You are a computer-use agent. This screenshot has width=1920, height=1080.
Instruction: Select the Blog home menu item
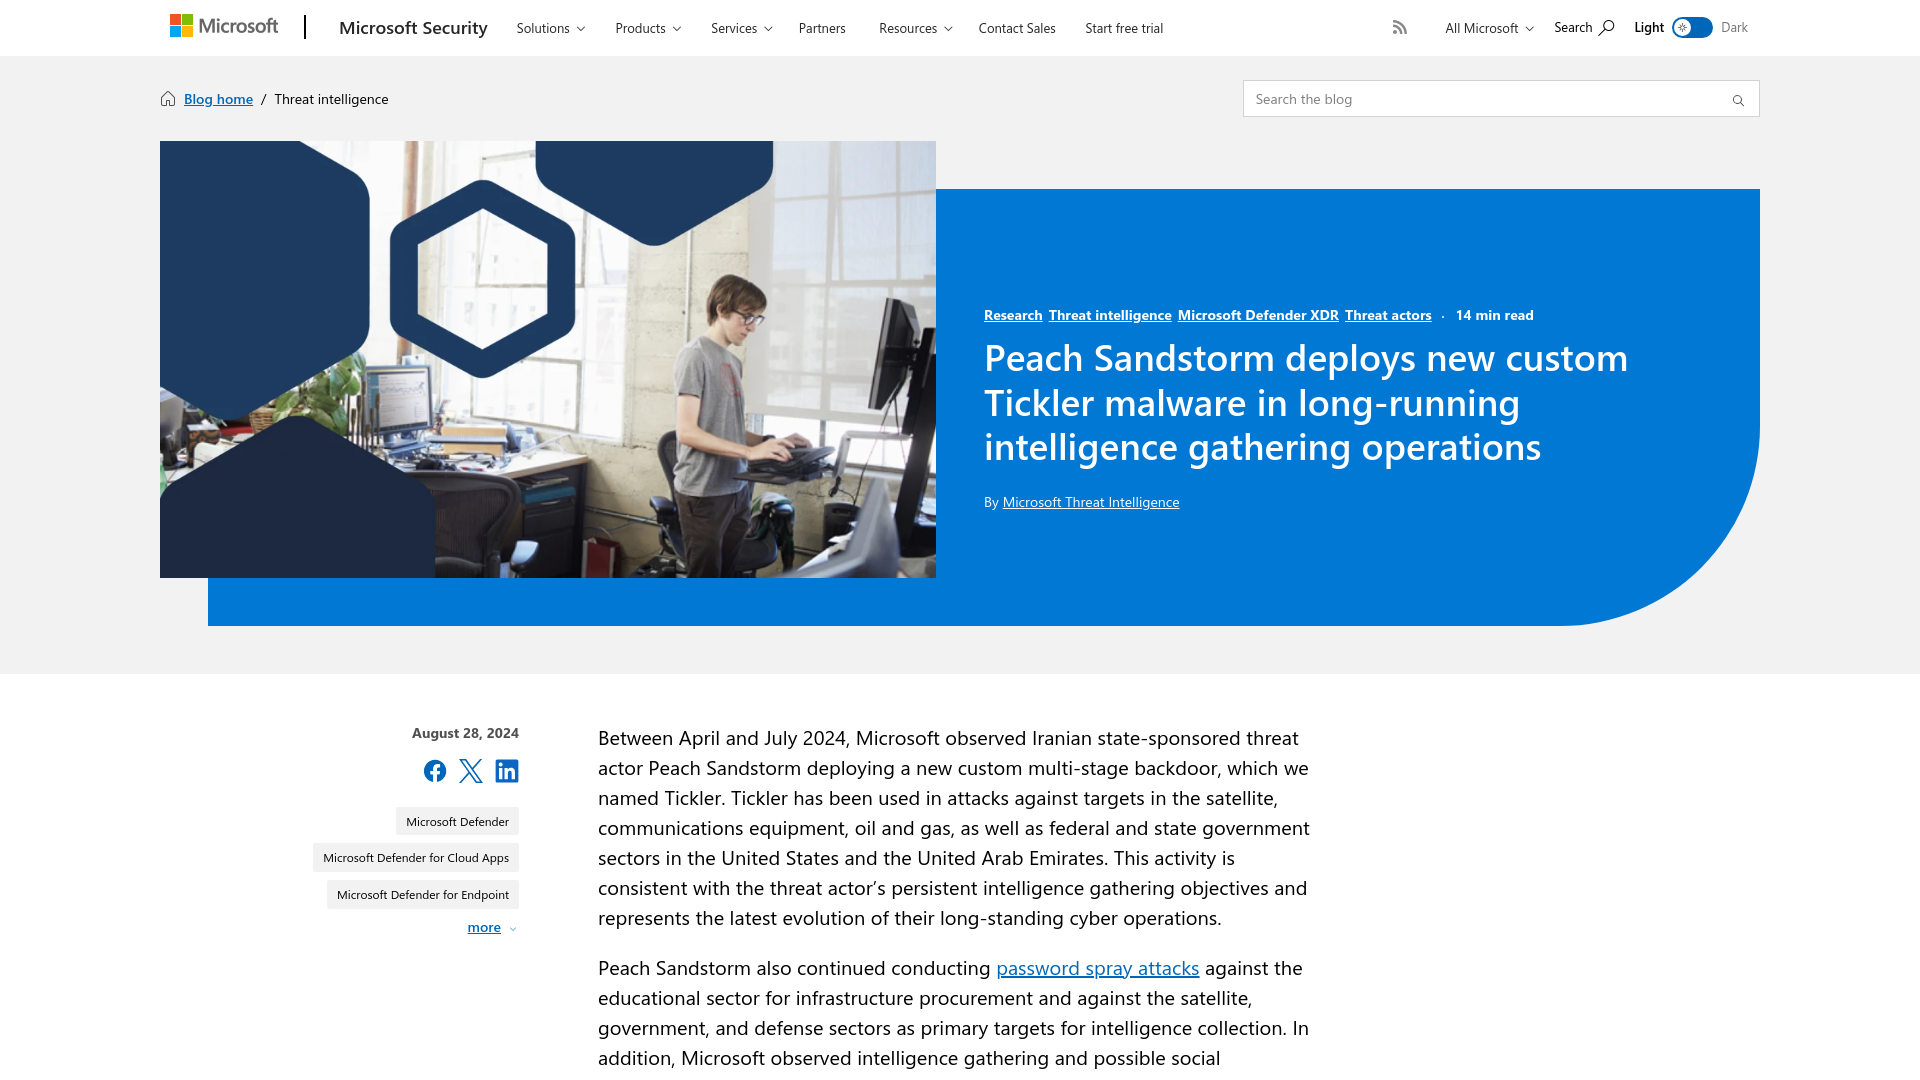218,98
